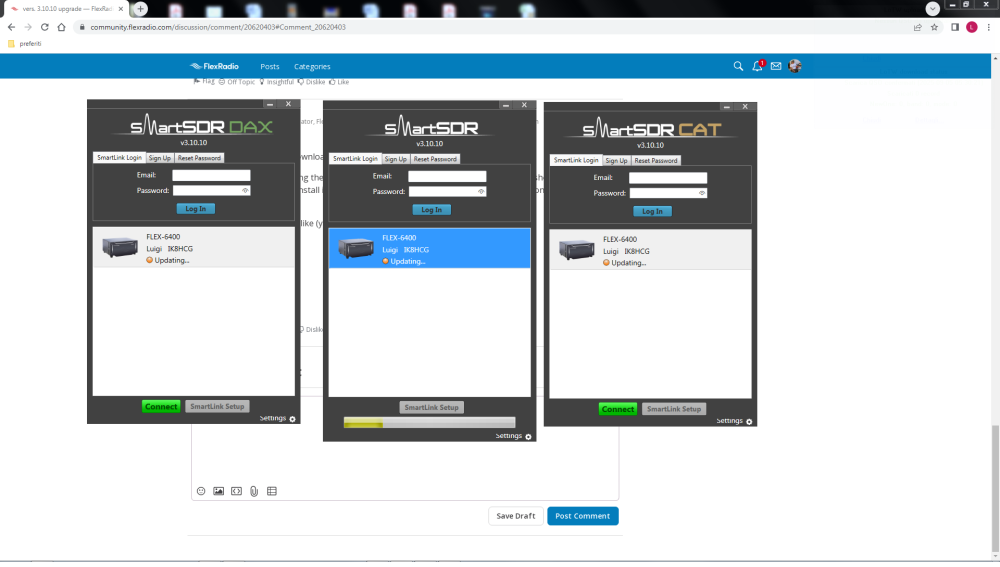
Task: Click Off Topic reaction on comment
Action: point(237,82)
